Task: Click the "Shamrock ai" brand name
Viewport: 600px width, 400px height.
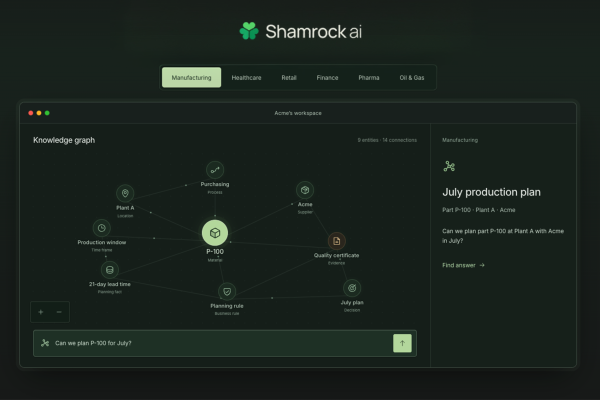Action: tap(313, 31)
